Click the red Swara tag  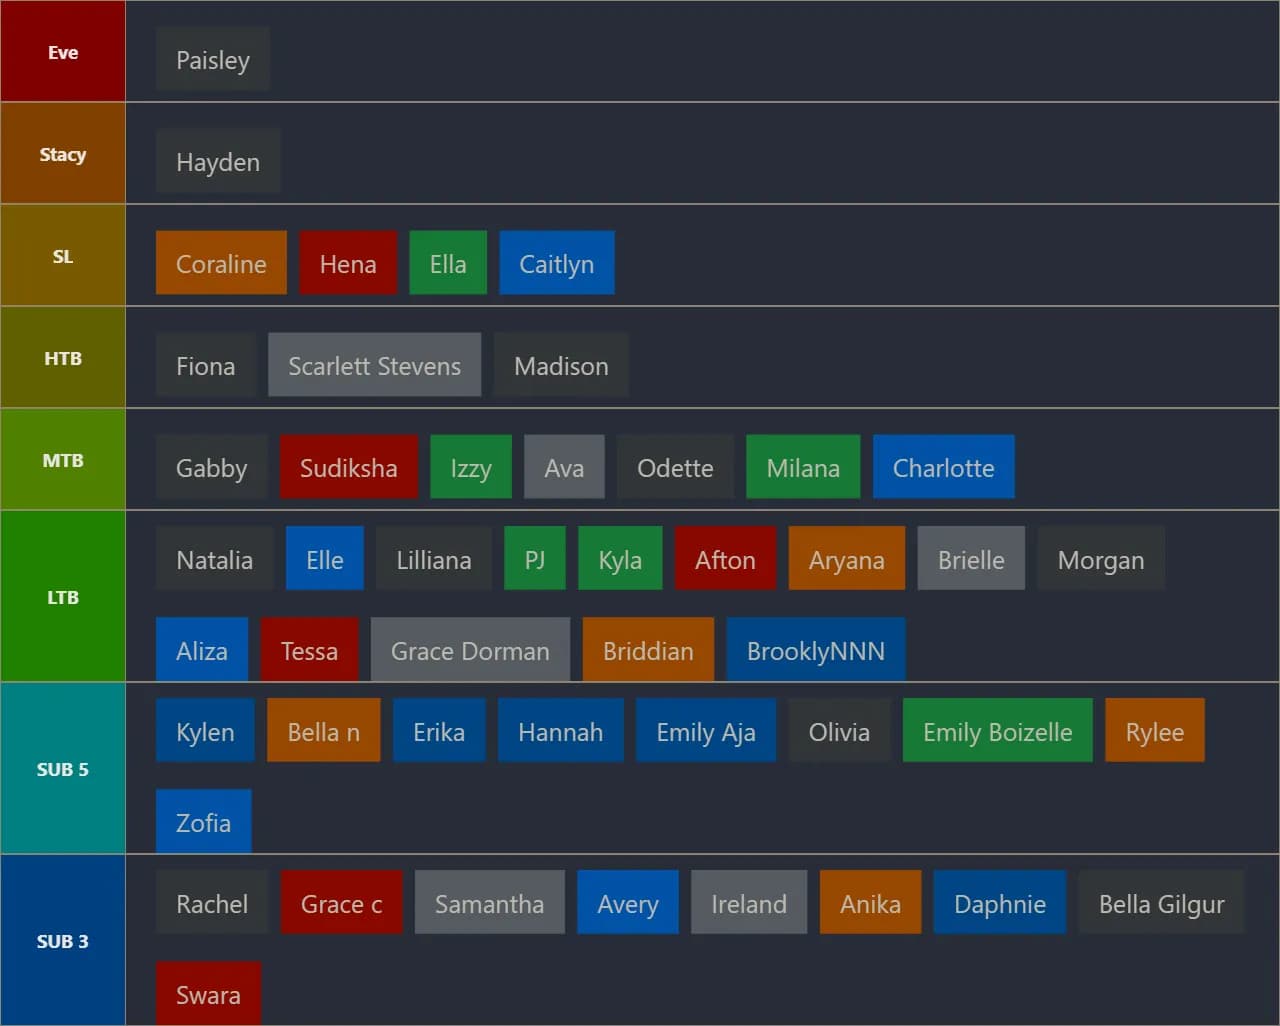[x=208, y=995]
